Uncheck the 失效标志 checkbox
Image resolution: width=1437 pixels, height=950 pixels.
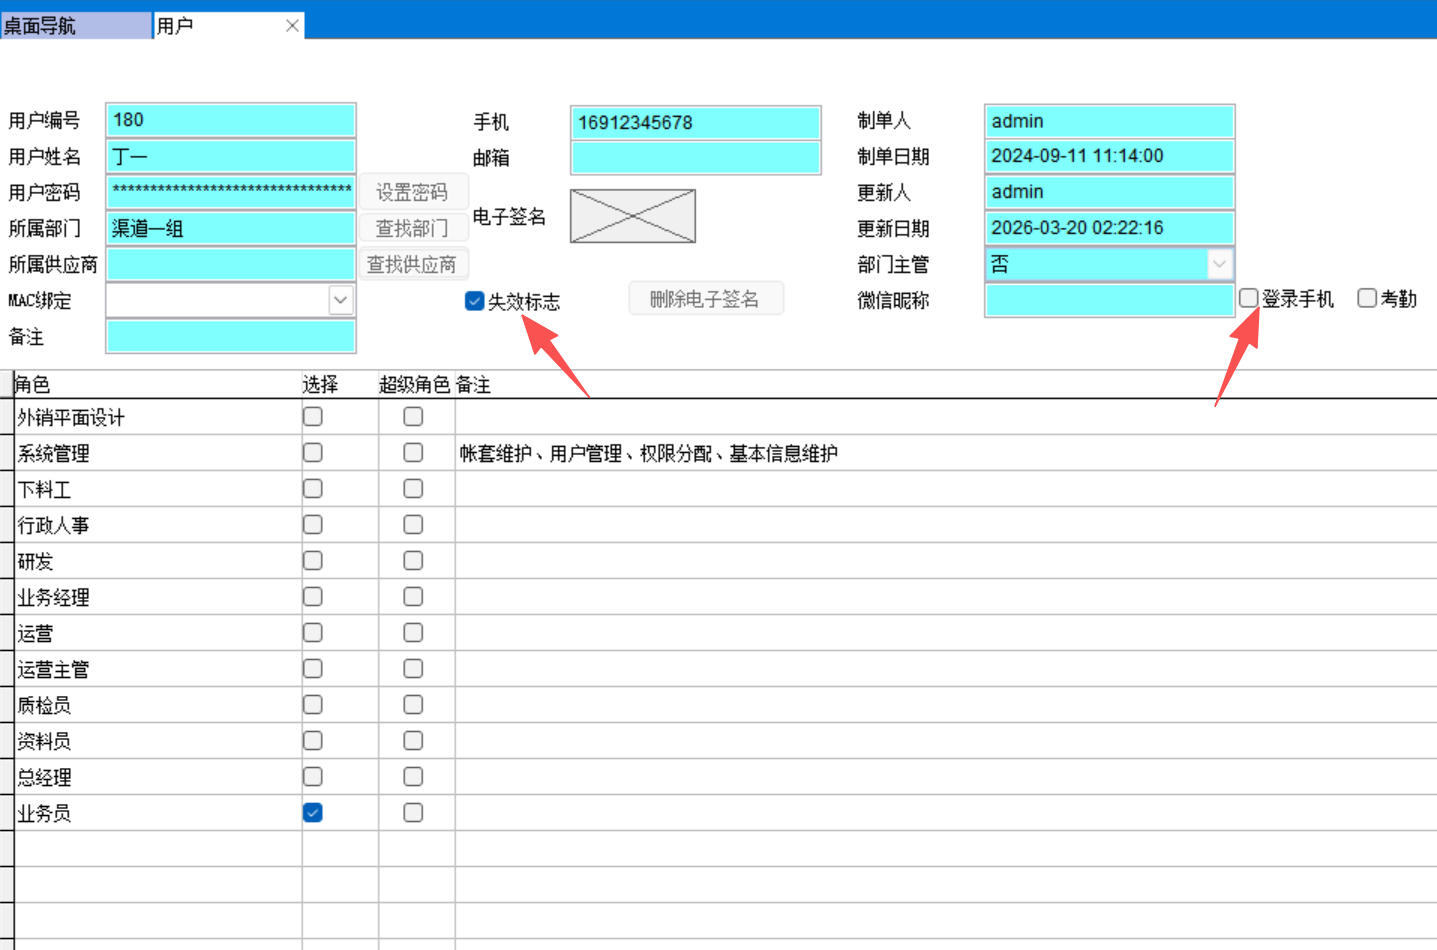tap(475, 301)
